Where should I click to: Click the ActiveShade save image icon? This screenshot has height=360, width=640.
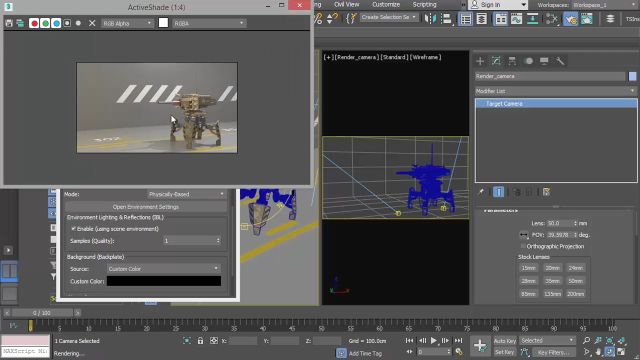(x=9, y=23)
